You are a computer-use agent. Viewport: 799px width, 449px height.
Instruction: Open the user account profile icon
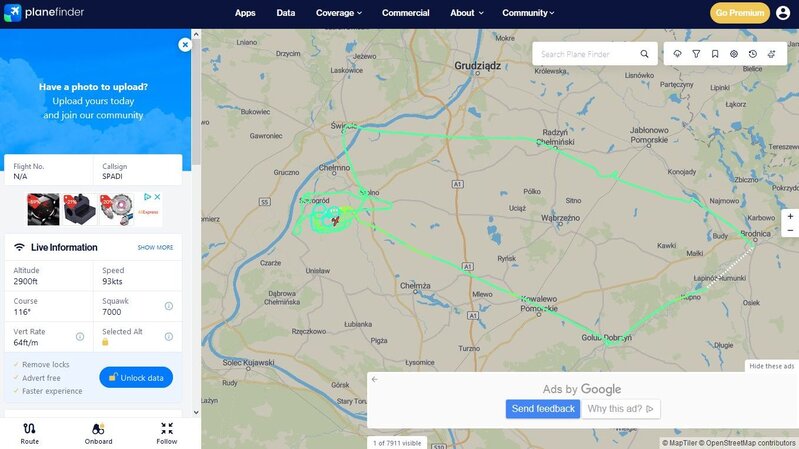click(783, 13)
